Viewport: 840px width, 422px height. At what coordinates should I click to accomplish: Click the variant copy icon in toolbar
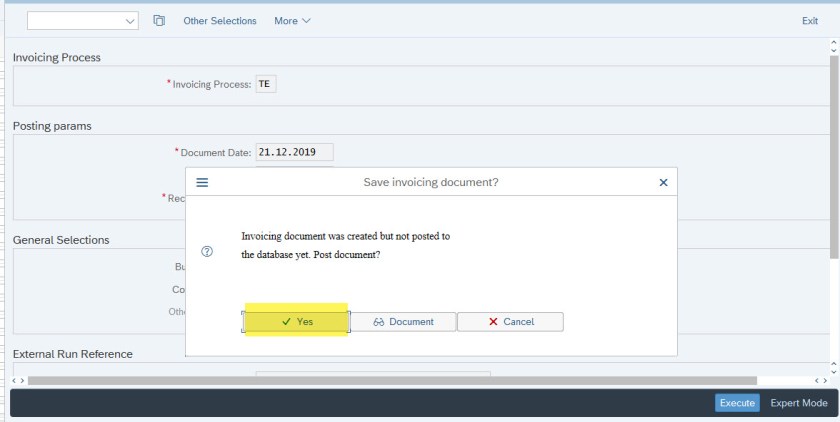tap(159, 21)
